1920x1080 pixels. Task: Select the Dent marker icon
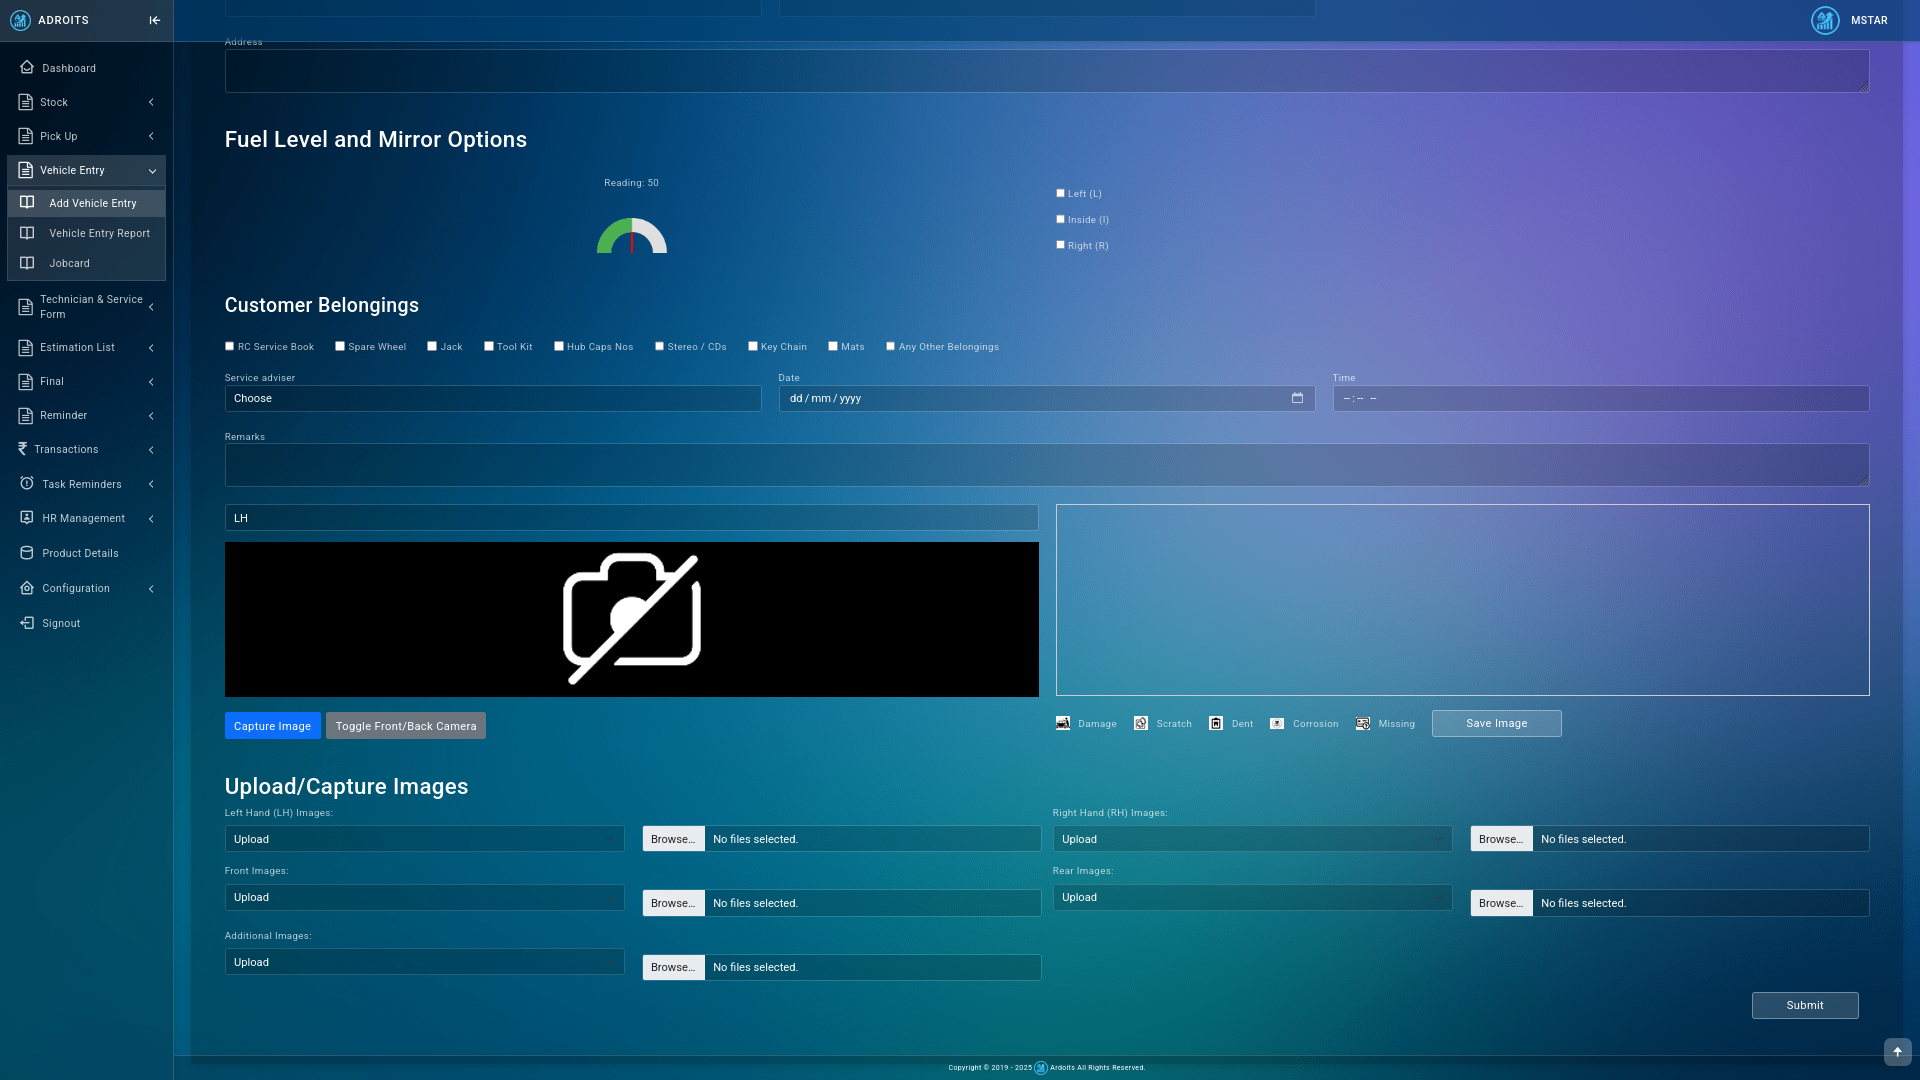(x=1216, y=723)
